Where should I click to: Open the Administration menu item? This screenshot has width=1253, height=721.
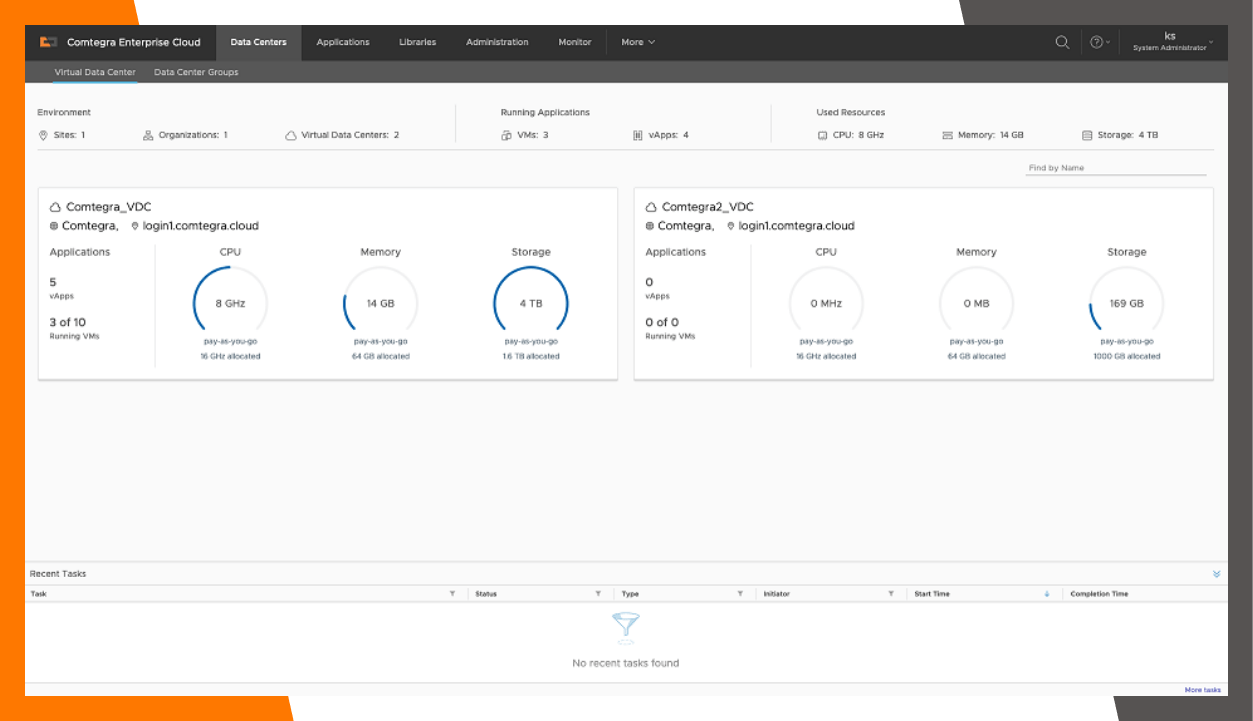pyautogui.click(x=497, y=42)
